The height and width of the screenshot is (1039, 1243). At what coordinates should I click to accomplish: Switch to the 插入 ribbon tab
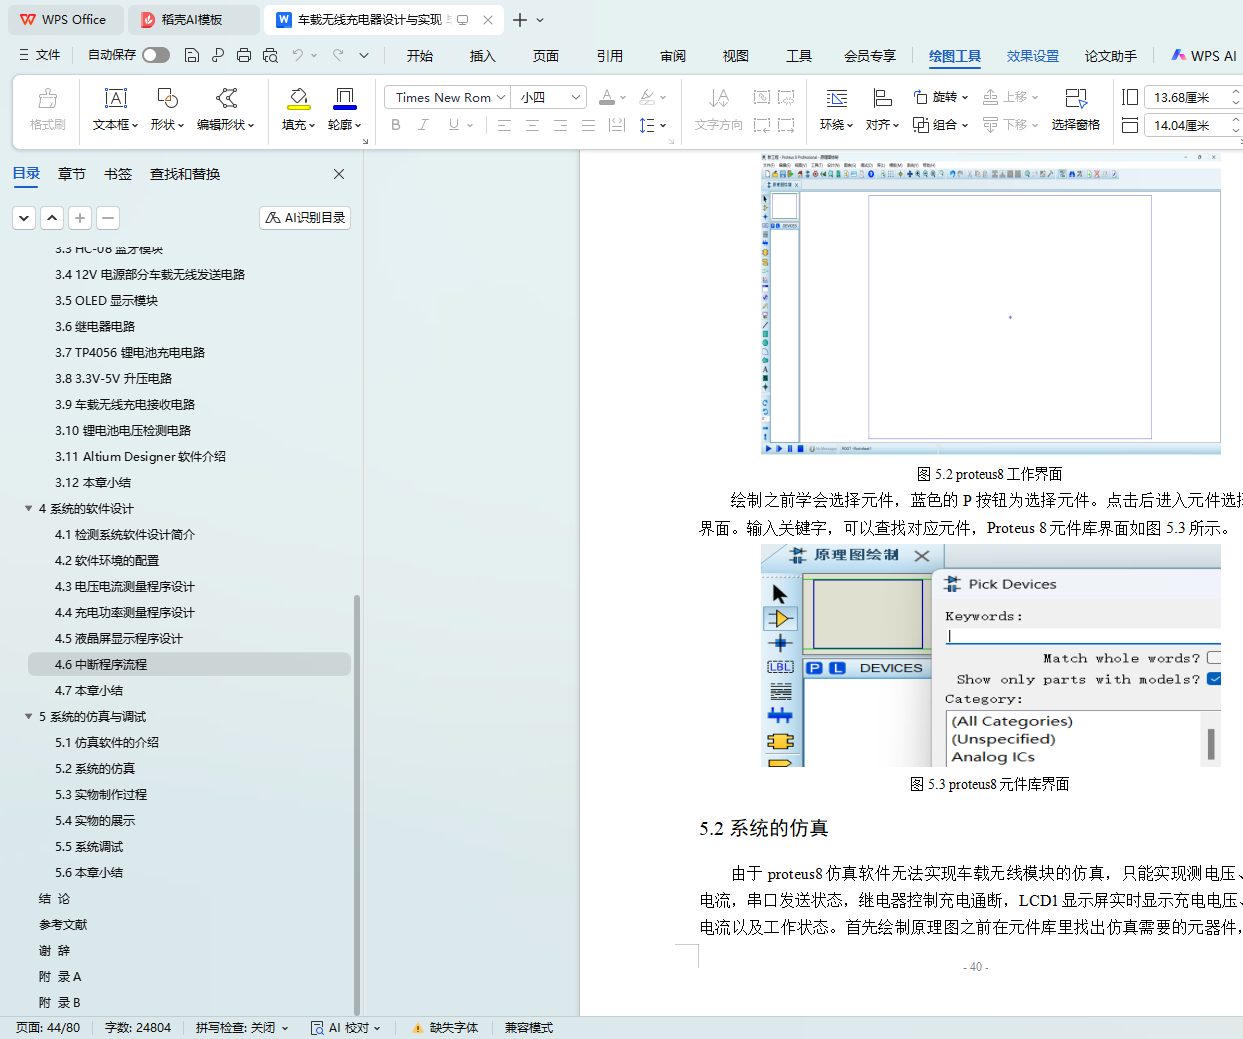pyautogui.click(x=482, y=56)
